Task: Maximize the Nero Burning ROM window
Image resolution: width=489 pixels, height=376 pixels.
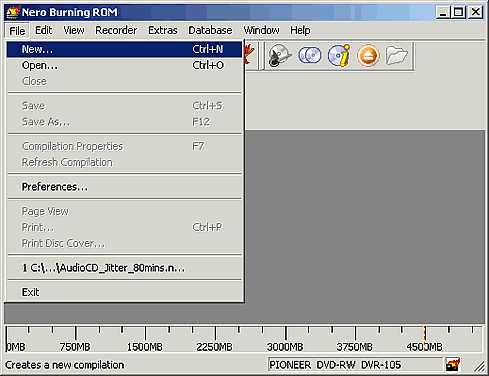Action: point(459,13)
